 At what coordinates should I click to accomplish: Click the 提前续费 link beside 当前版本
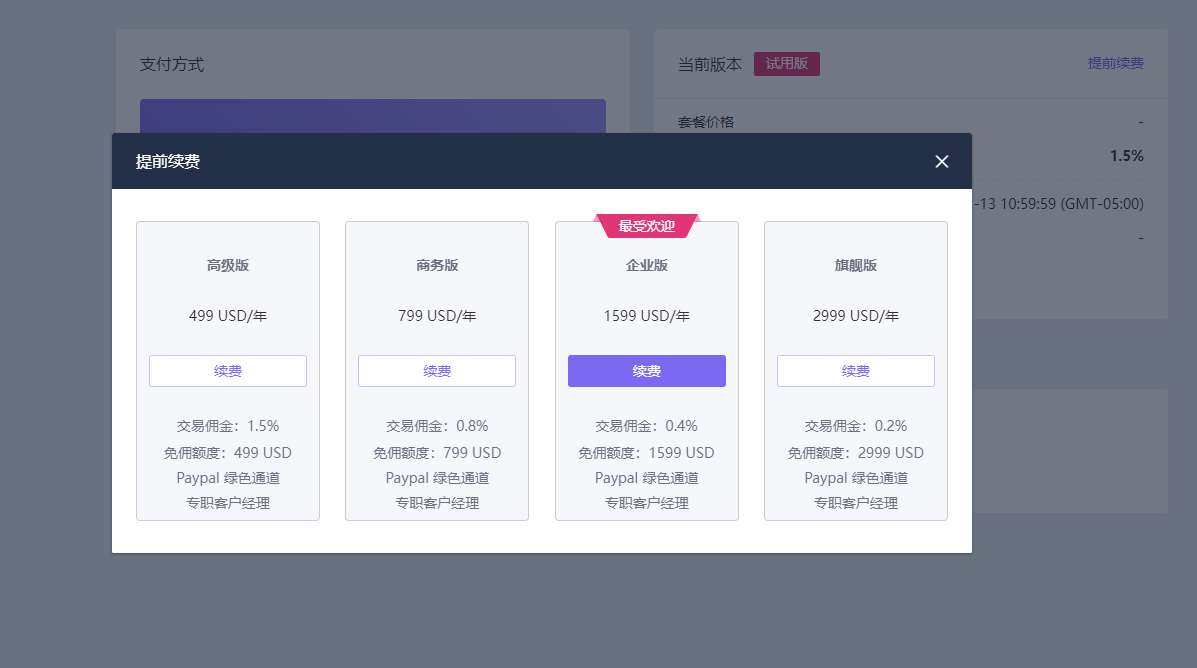[1115, 63]
